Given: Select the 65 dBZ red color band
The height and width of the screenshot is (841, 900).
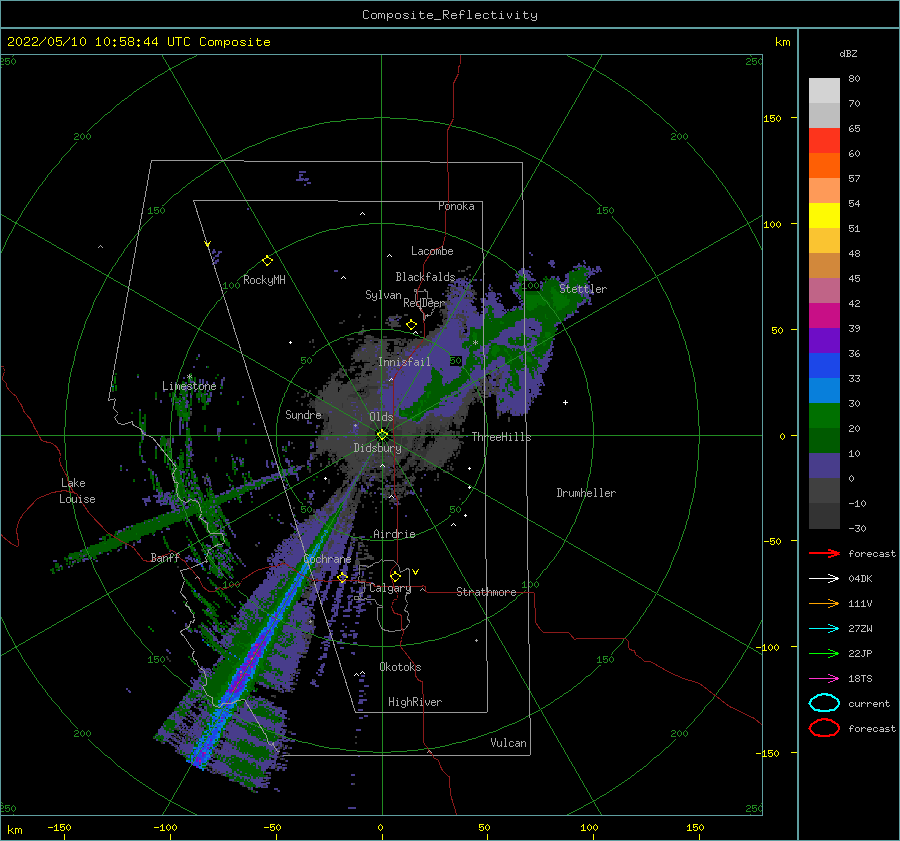Looking at the screenshot, I should click(824, 140).
